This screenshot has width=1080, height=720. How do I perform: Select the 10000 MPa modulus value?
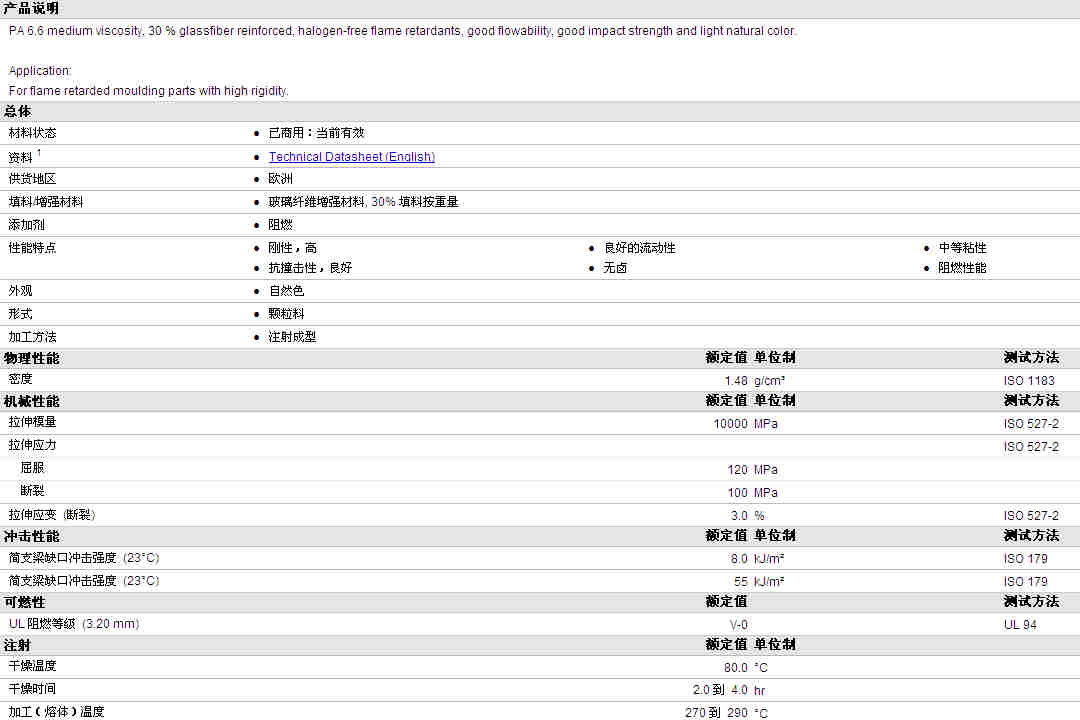click(745, 424)
